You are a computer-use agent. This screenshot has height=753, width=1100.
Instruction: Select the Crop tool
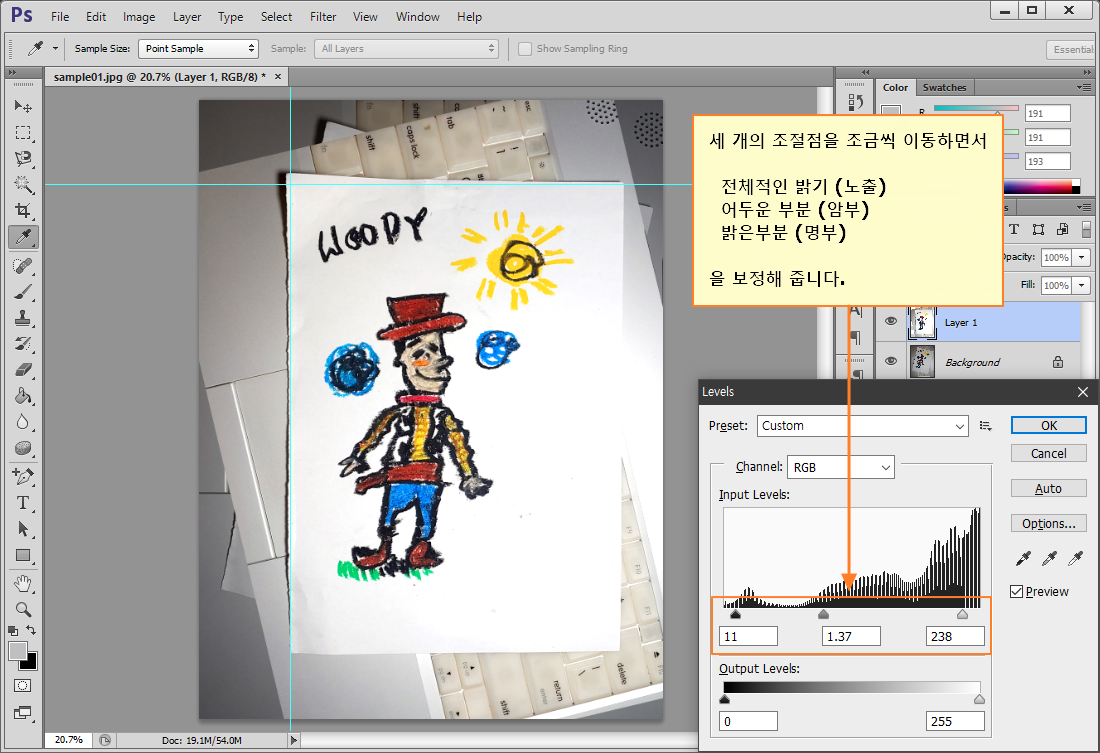pos(23,211)
